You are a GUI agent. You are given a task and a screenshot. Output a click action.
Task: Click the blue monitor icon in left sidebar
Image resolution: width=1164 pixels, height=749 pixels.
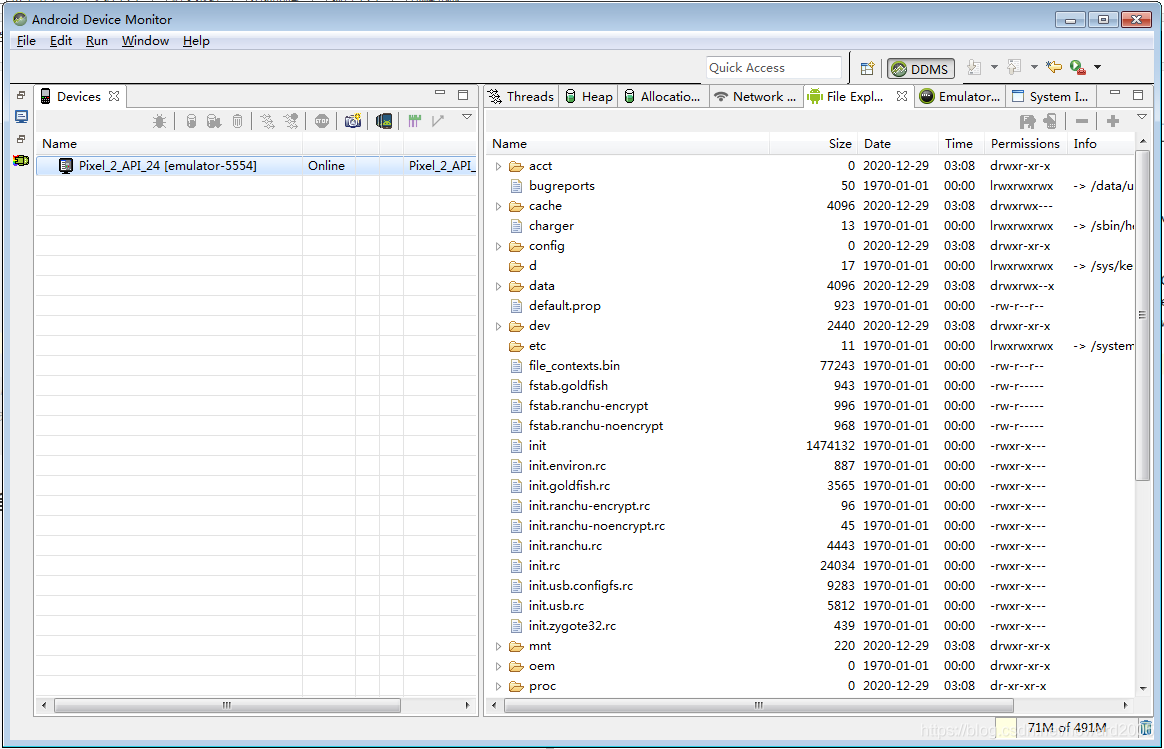[21, 117]
